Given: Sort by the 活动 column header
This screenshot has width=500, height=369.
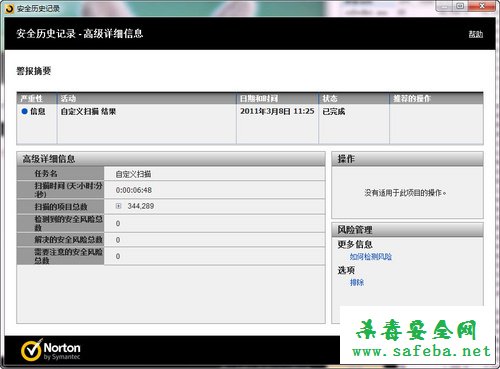Looking at the screenshot, I should (x=147, y=98).
